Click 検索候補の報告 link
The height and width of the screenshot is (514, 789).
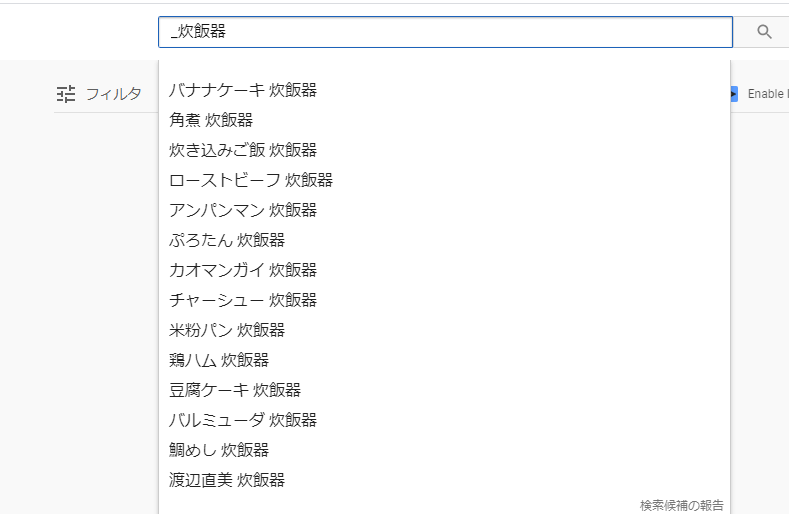(x=681, y=505)
